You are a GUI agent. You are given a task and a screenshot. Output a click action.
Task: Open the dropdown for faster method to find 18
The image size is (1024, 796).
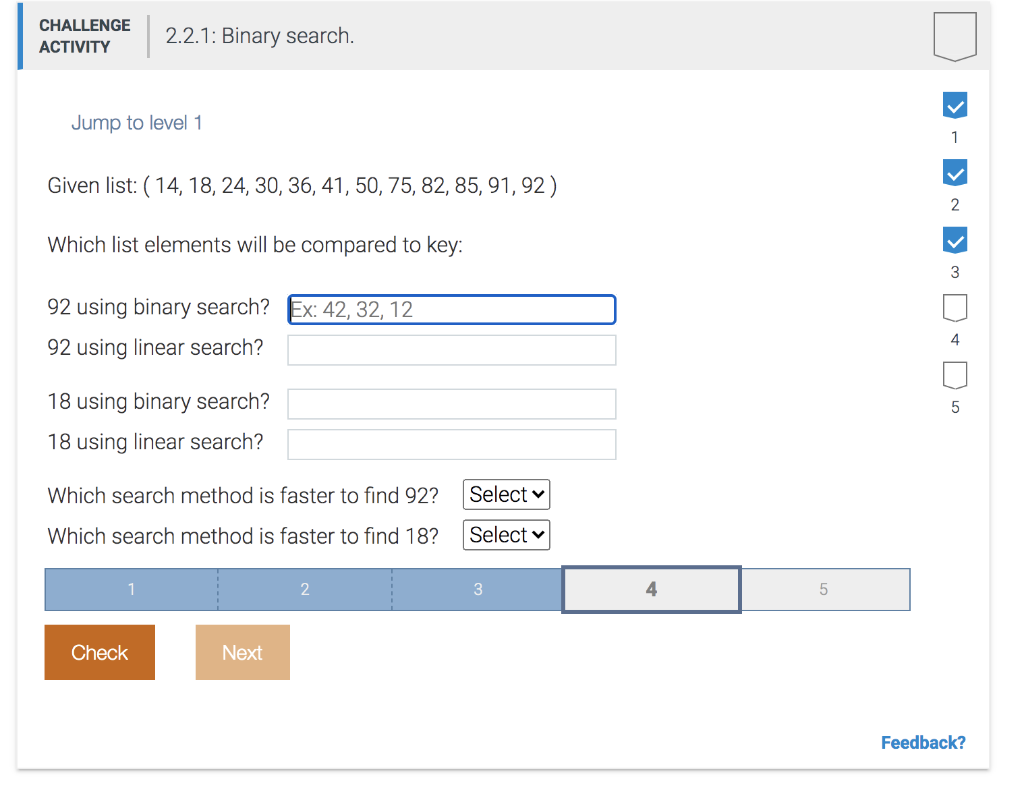(506, 535)
